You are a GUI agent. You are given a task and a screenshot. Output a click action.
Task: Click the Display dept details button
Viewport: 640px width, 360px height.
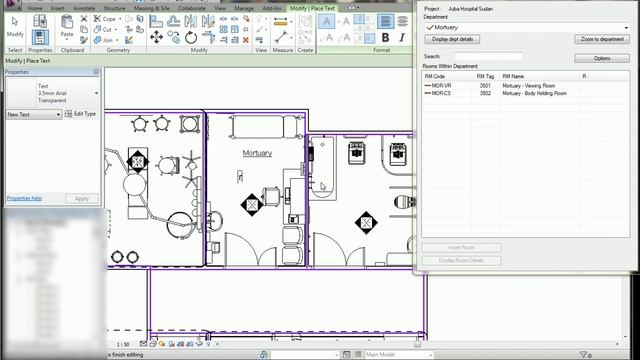452,39
